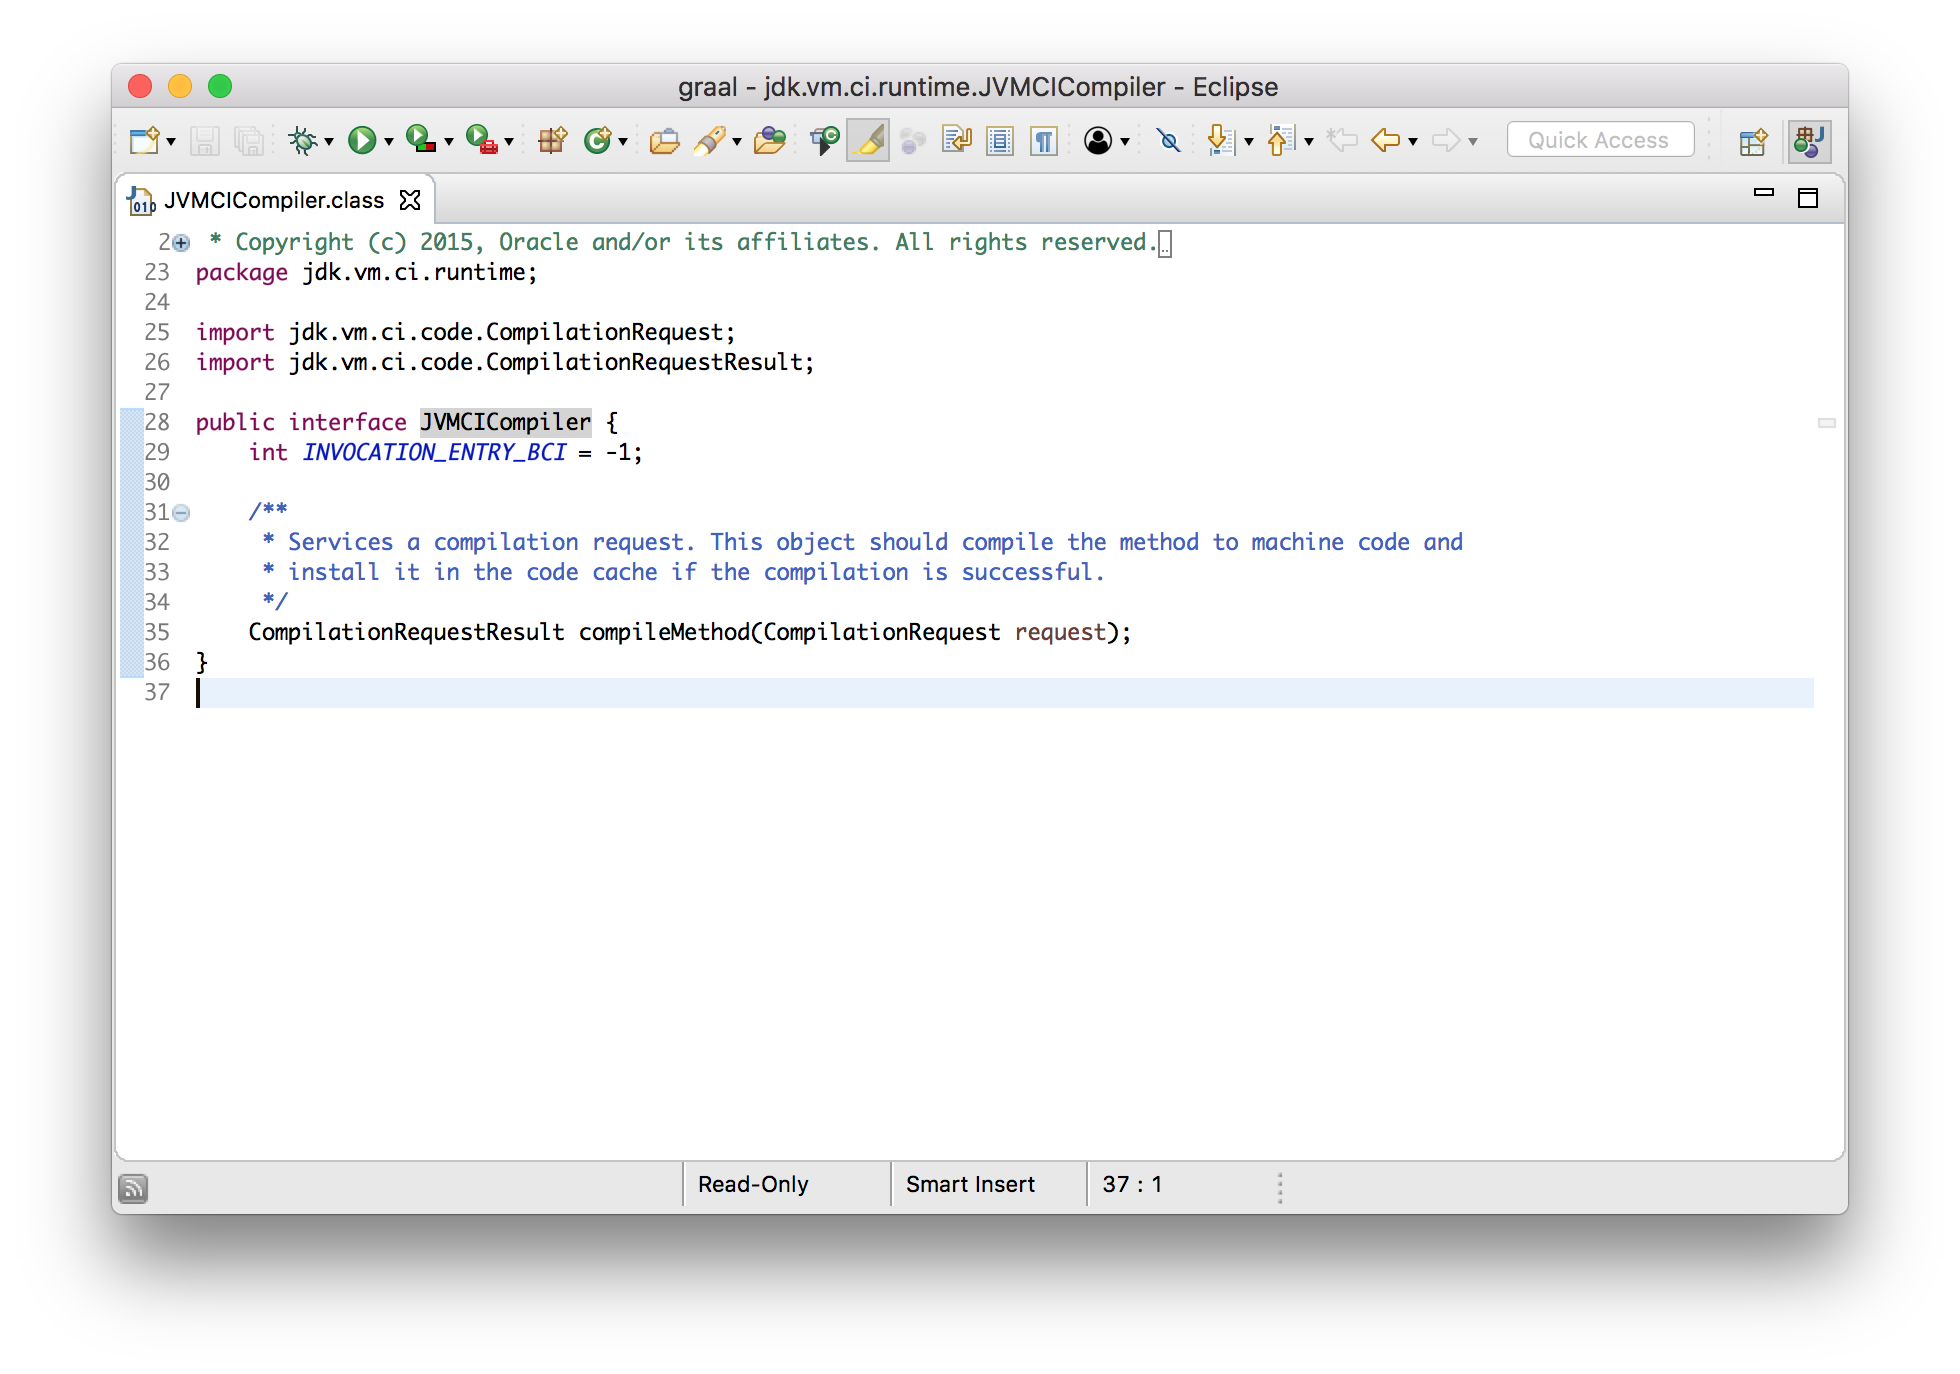Click the Next Annotation icon

[1222, 140]
